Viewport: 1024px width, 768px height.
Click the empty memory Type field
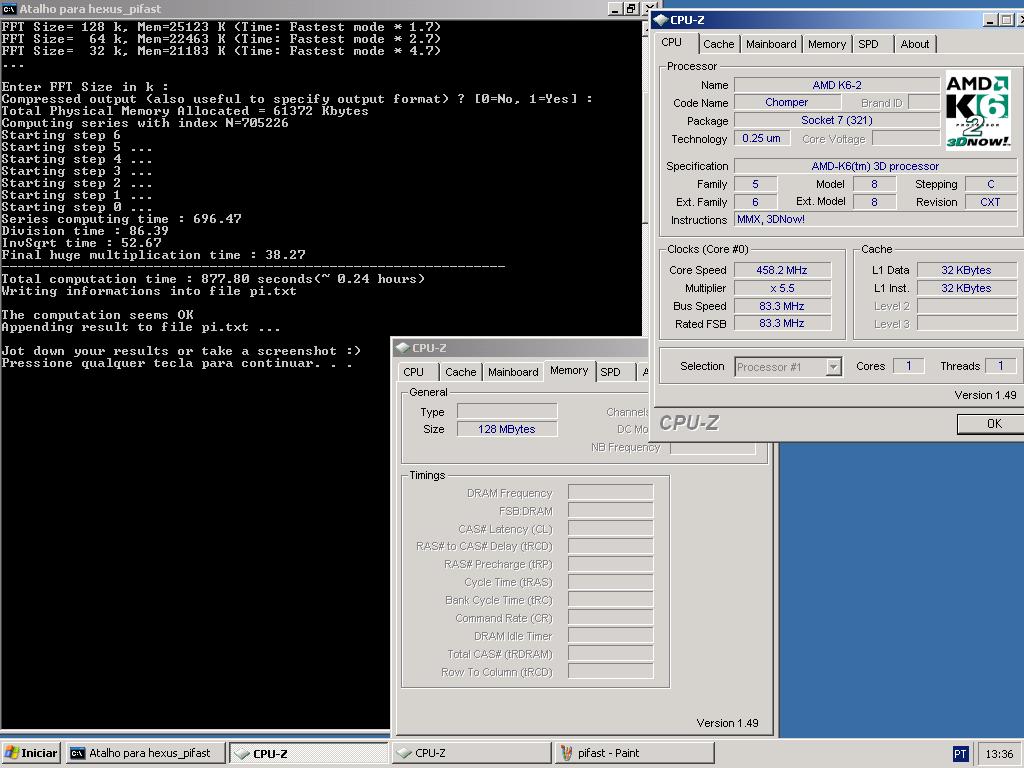coord(507,411)
